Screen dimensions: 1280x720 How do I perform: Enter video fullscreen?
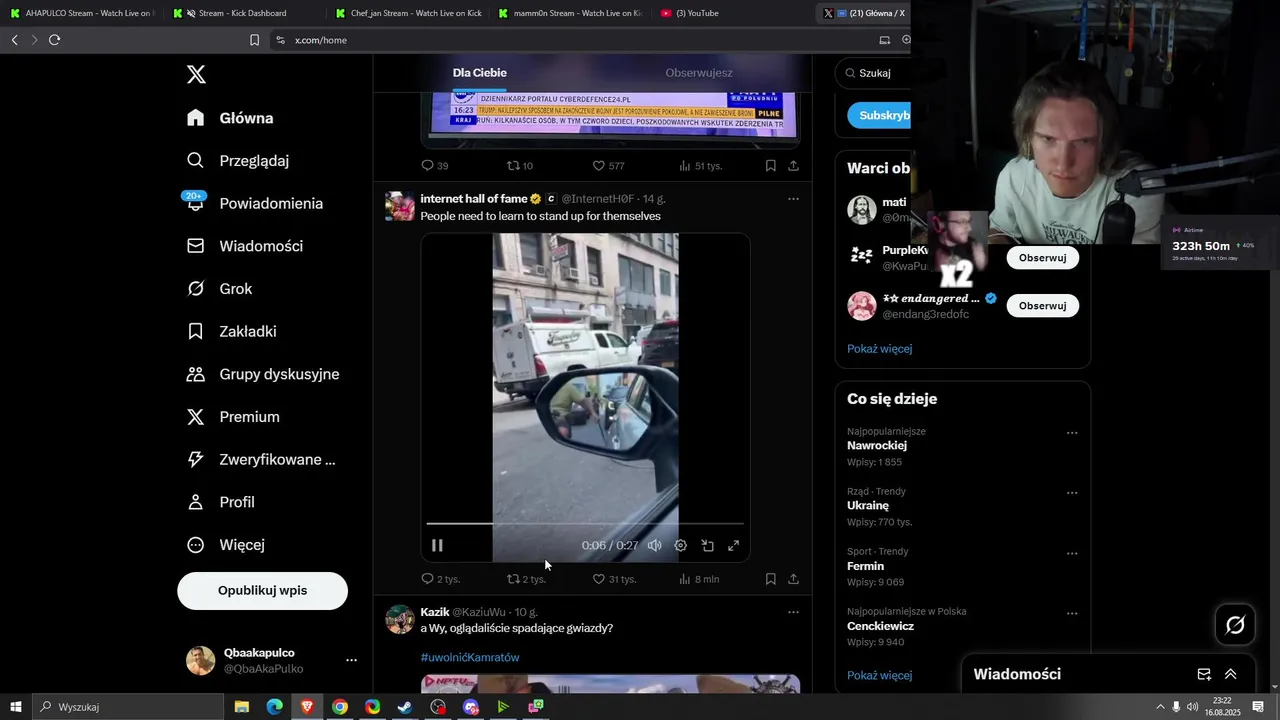[x=733, y=545]
